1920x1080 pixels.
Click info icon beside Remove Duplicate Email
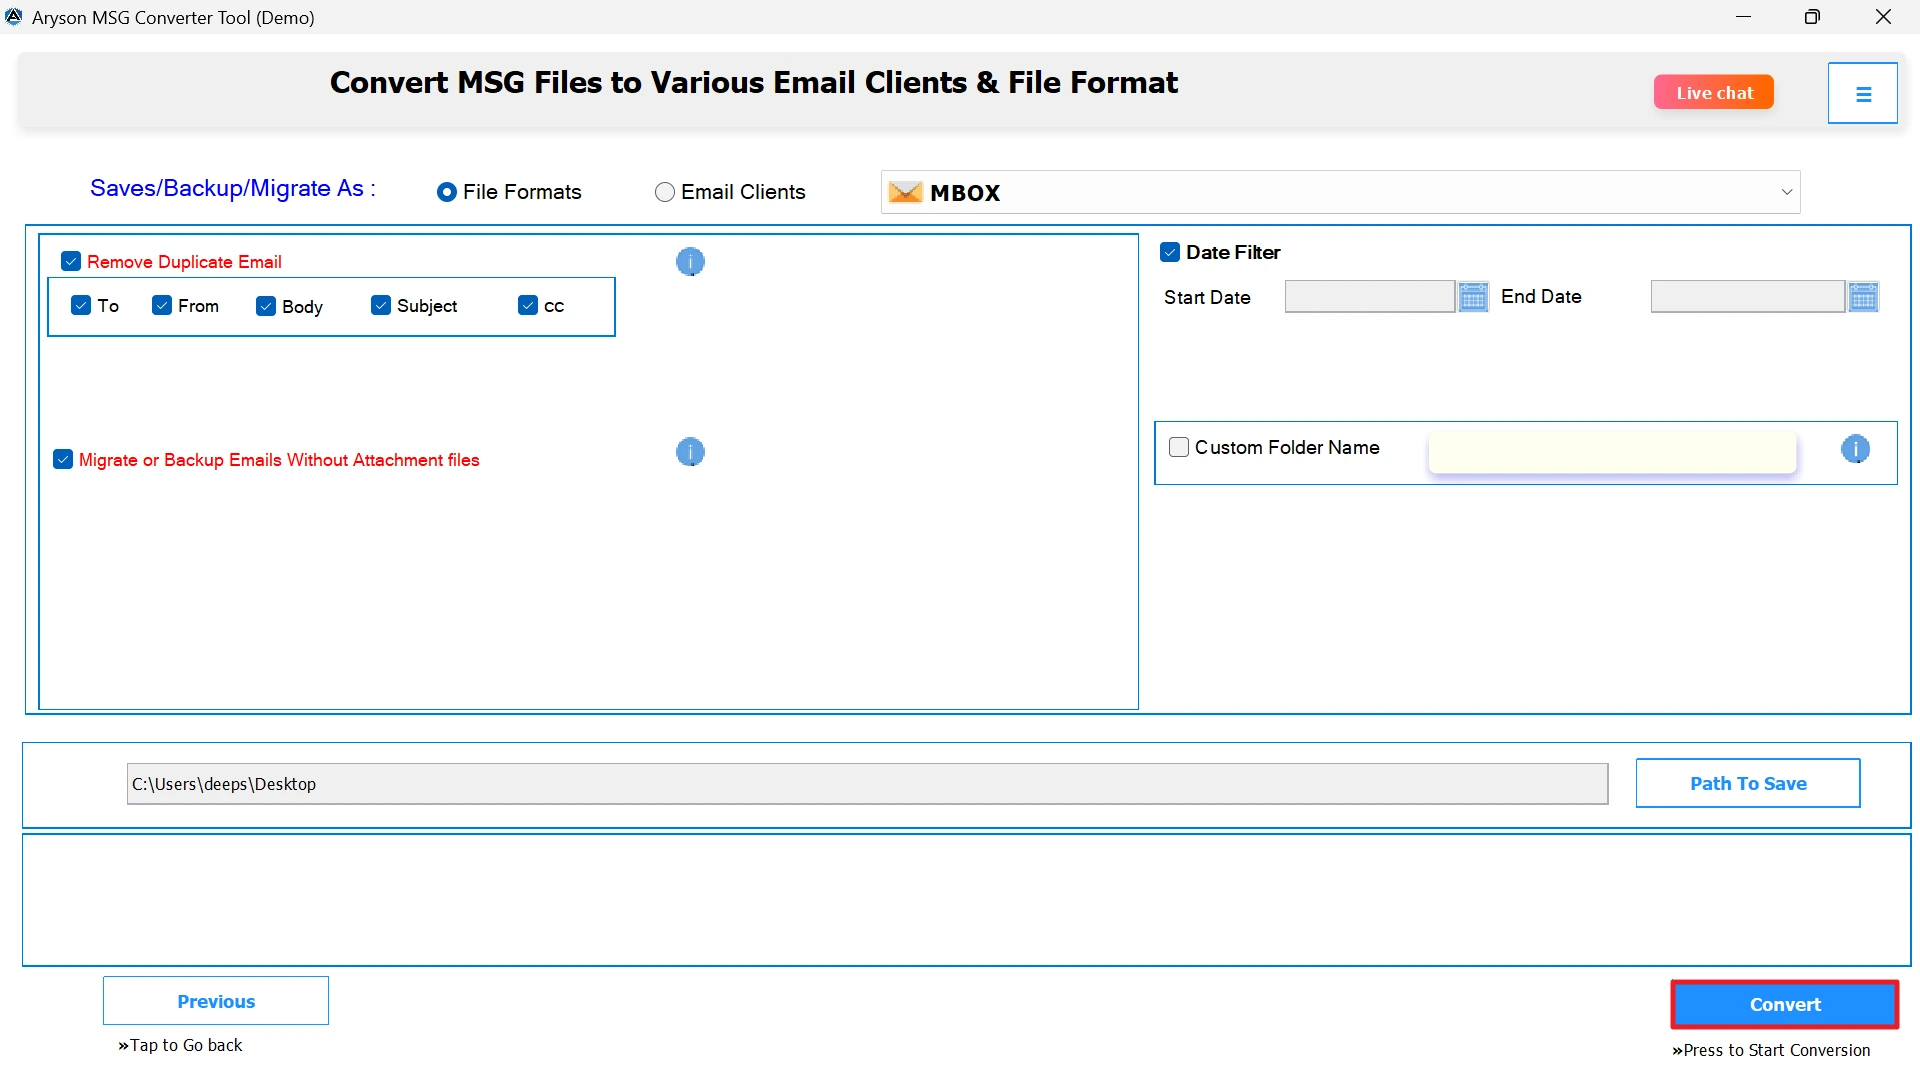(690, 262)
